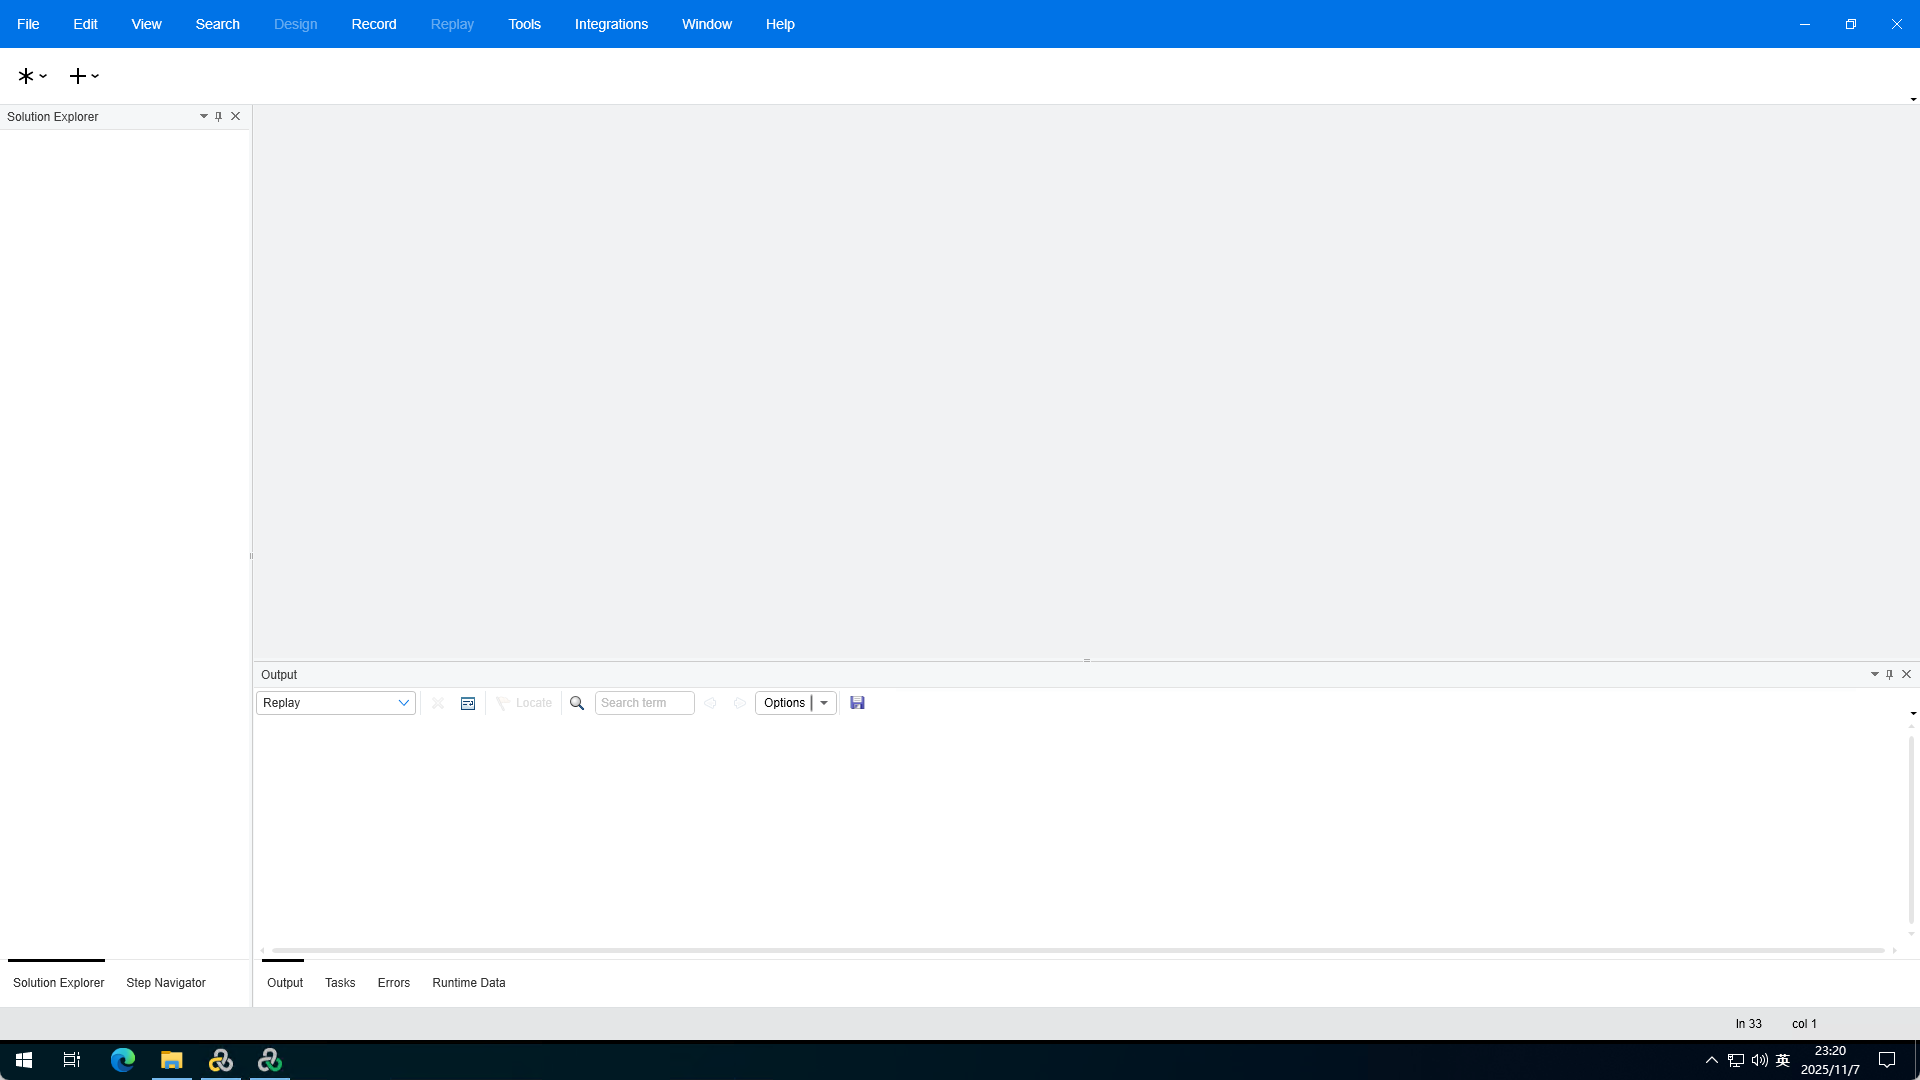Pin the Solution Explorer panel
Image resolution: width=1920 pixels, height=1080 pixels.
[219, 116]
